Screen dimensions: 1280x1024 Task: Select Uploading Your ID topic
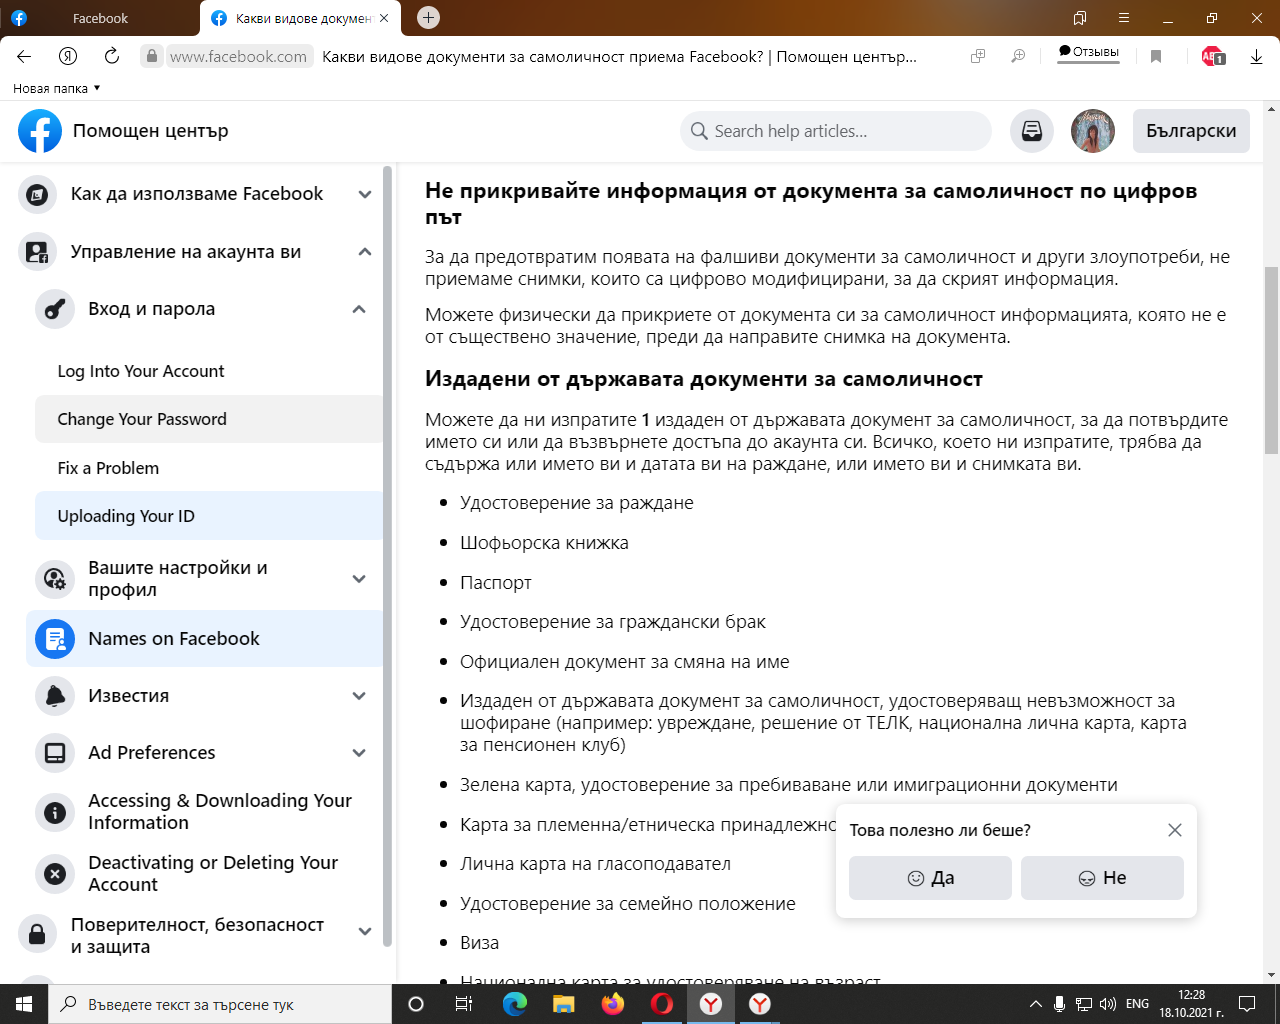tap(209, 516)
